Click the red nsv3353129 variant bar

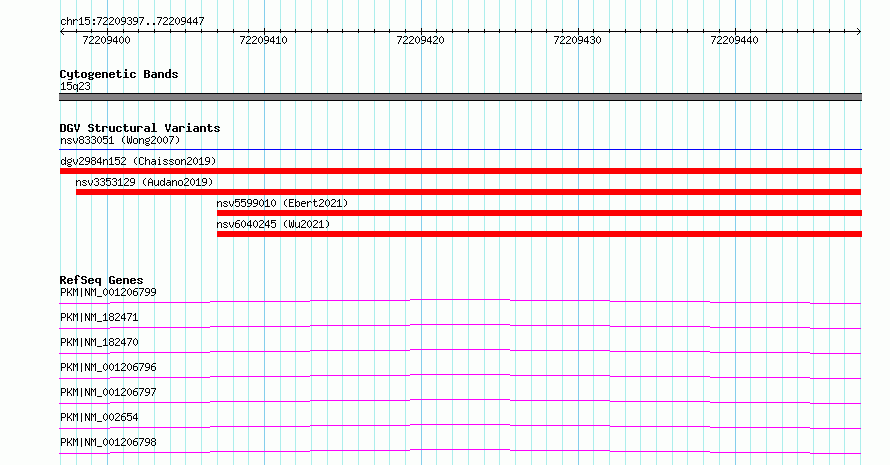[468, 192]
